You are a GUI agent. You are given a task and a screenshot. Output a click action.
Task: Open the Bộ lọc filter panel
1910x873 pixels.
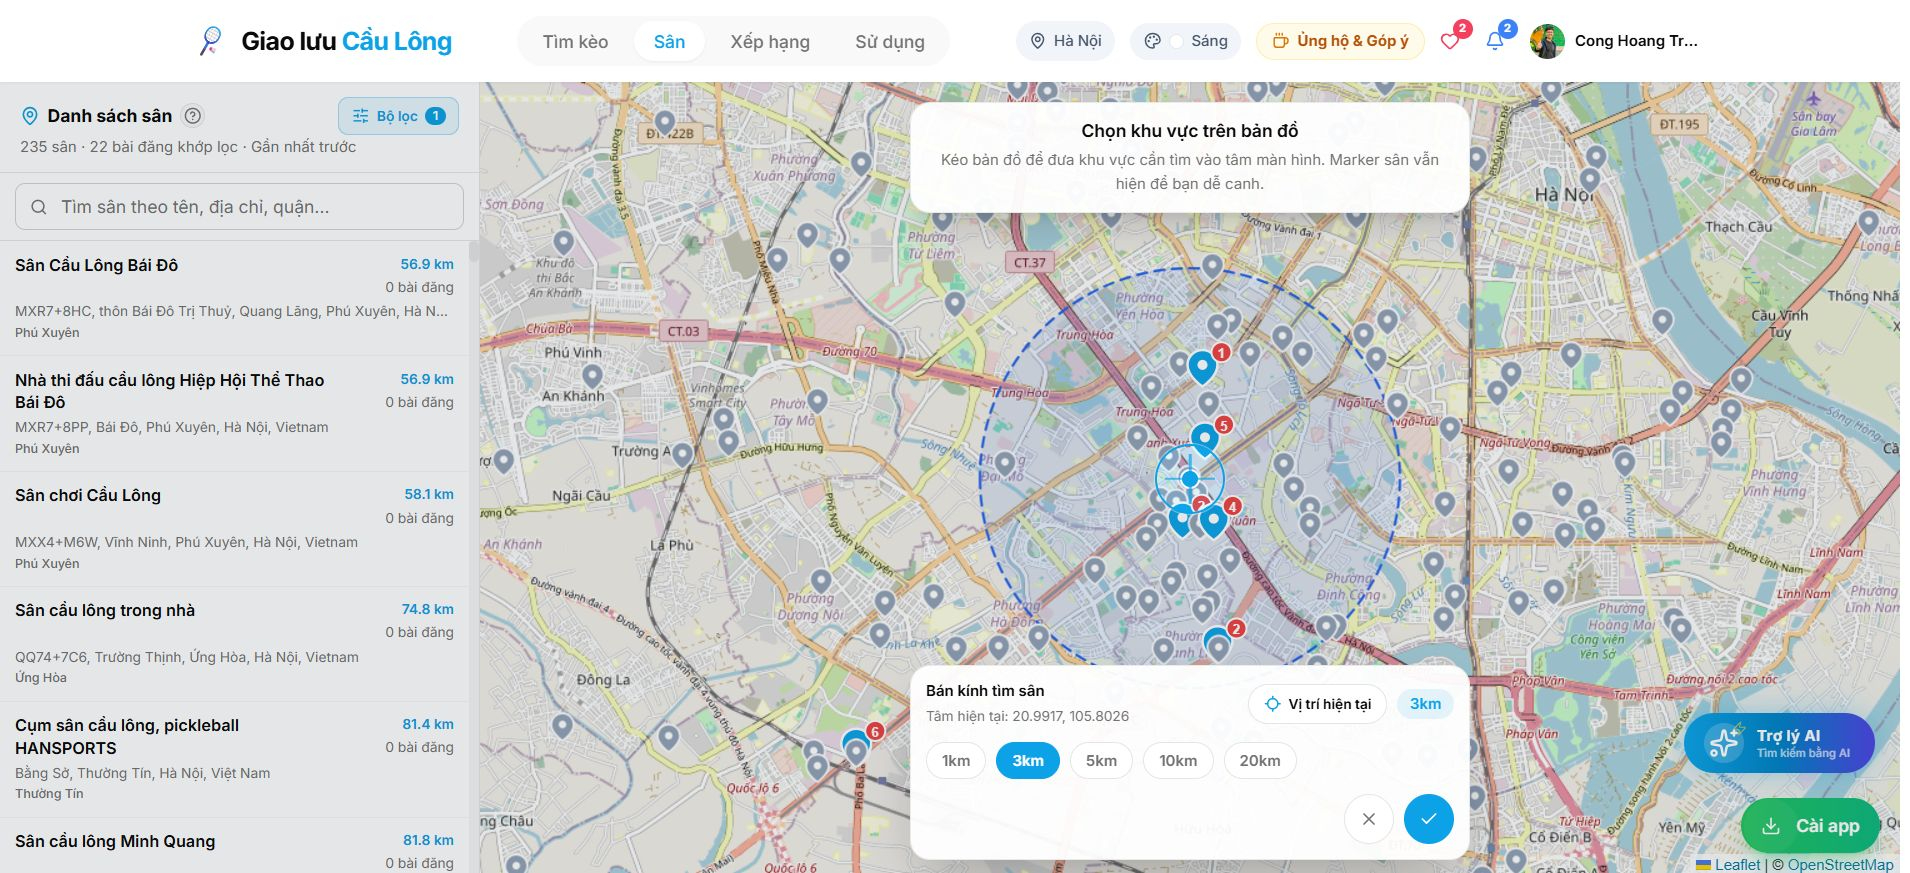click(398, 116)
